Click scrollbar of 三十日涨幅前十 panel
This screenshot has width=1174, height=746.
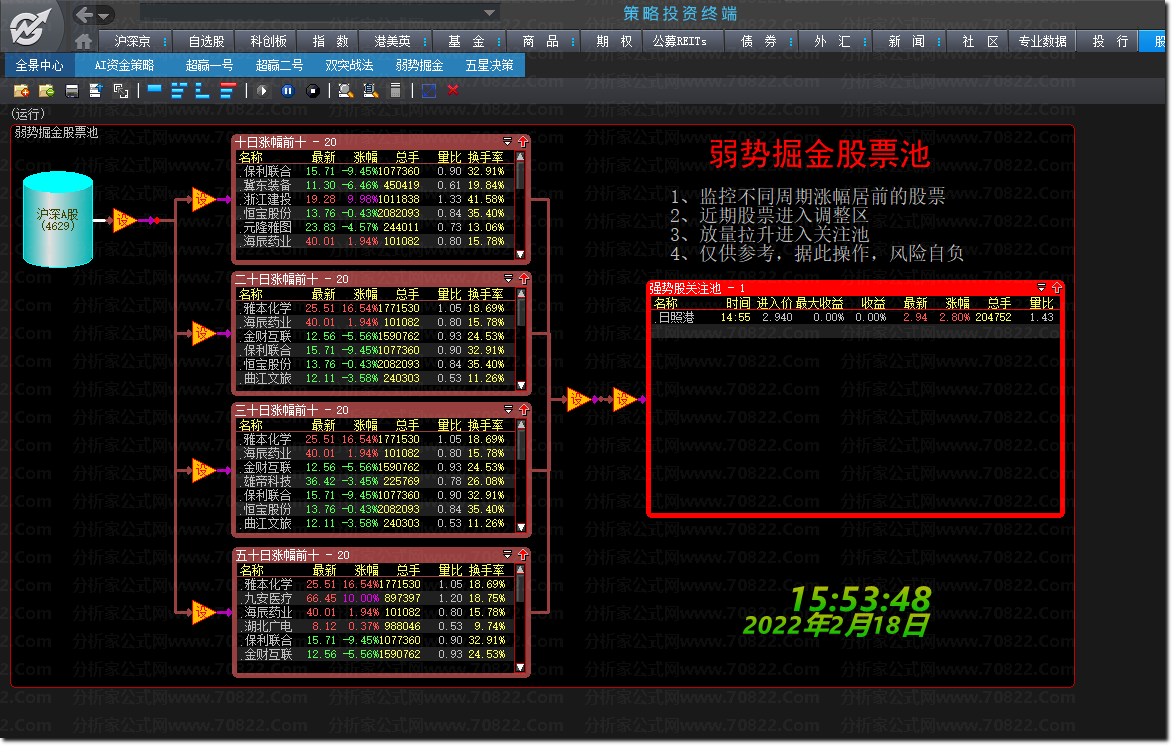tap(520, 476)
